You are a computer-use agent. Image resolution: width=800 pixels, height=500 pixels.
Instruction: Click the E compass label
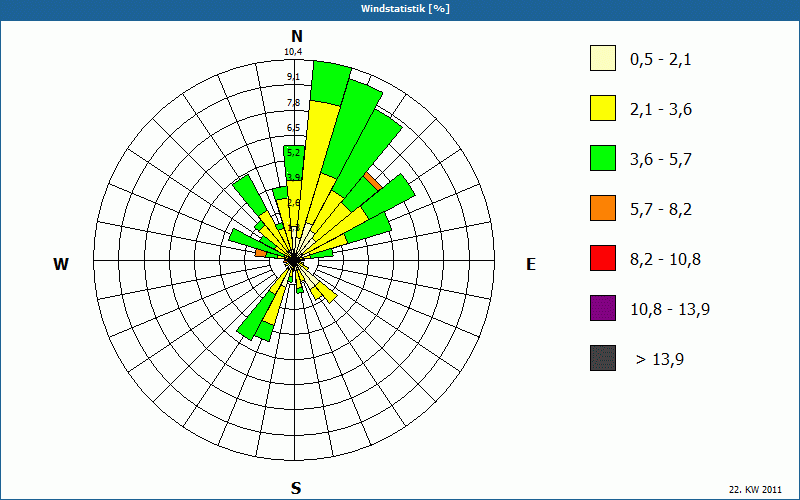coord(531,264)
